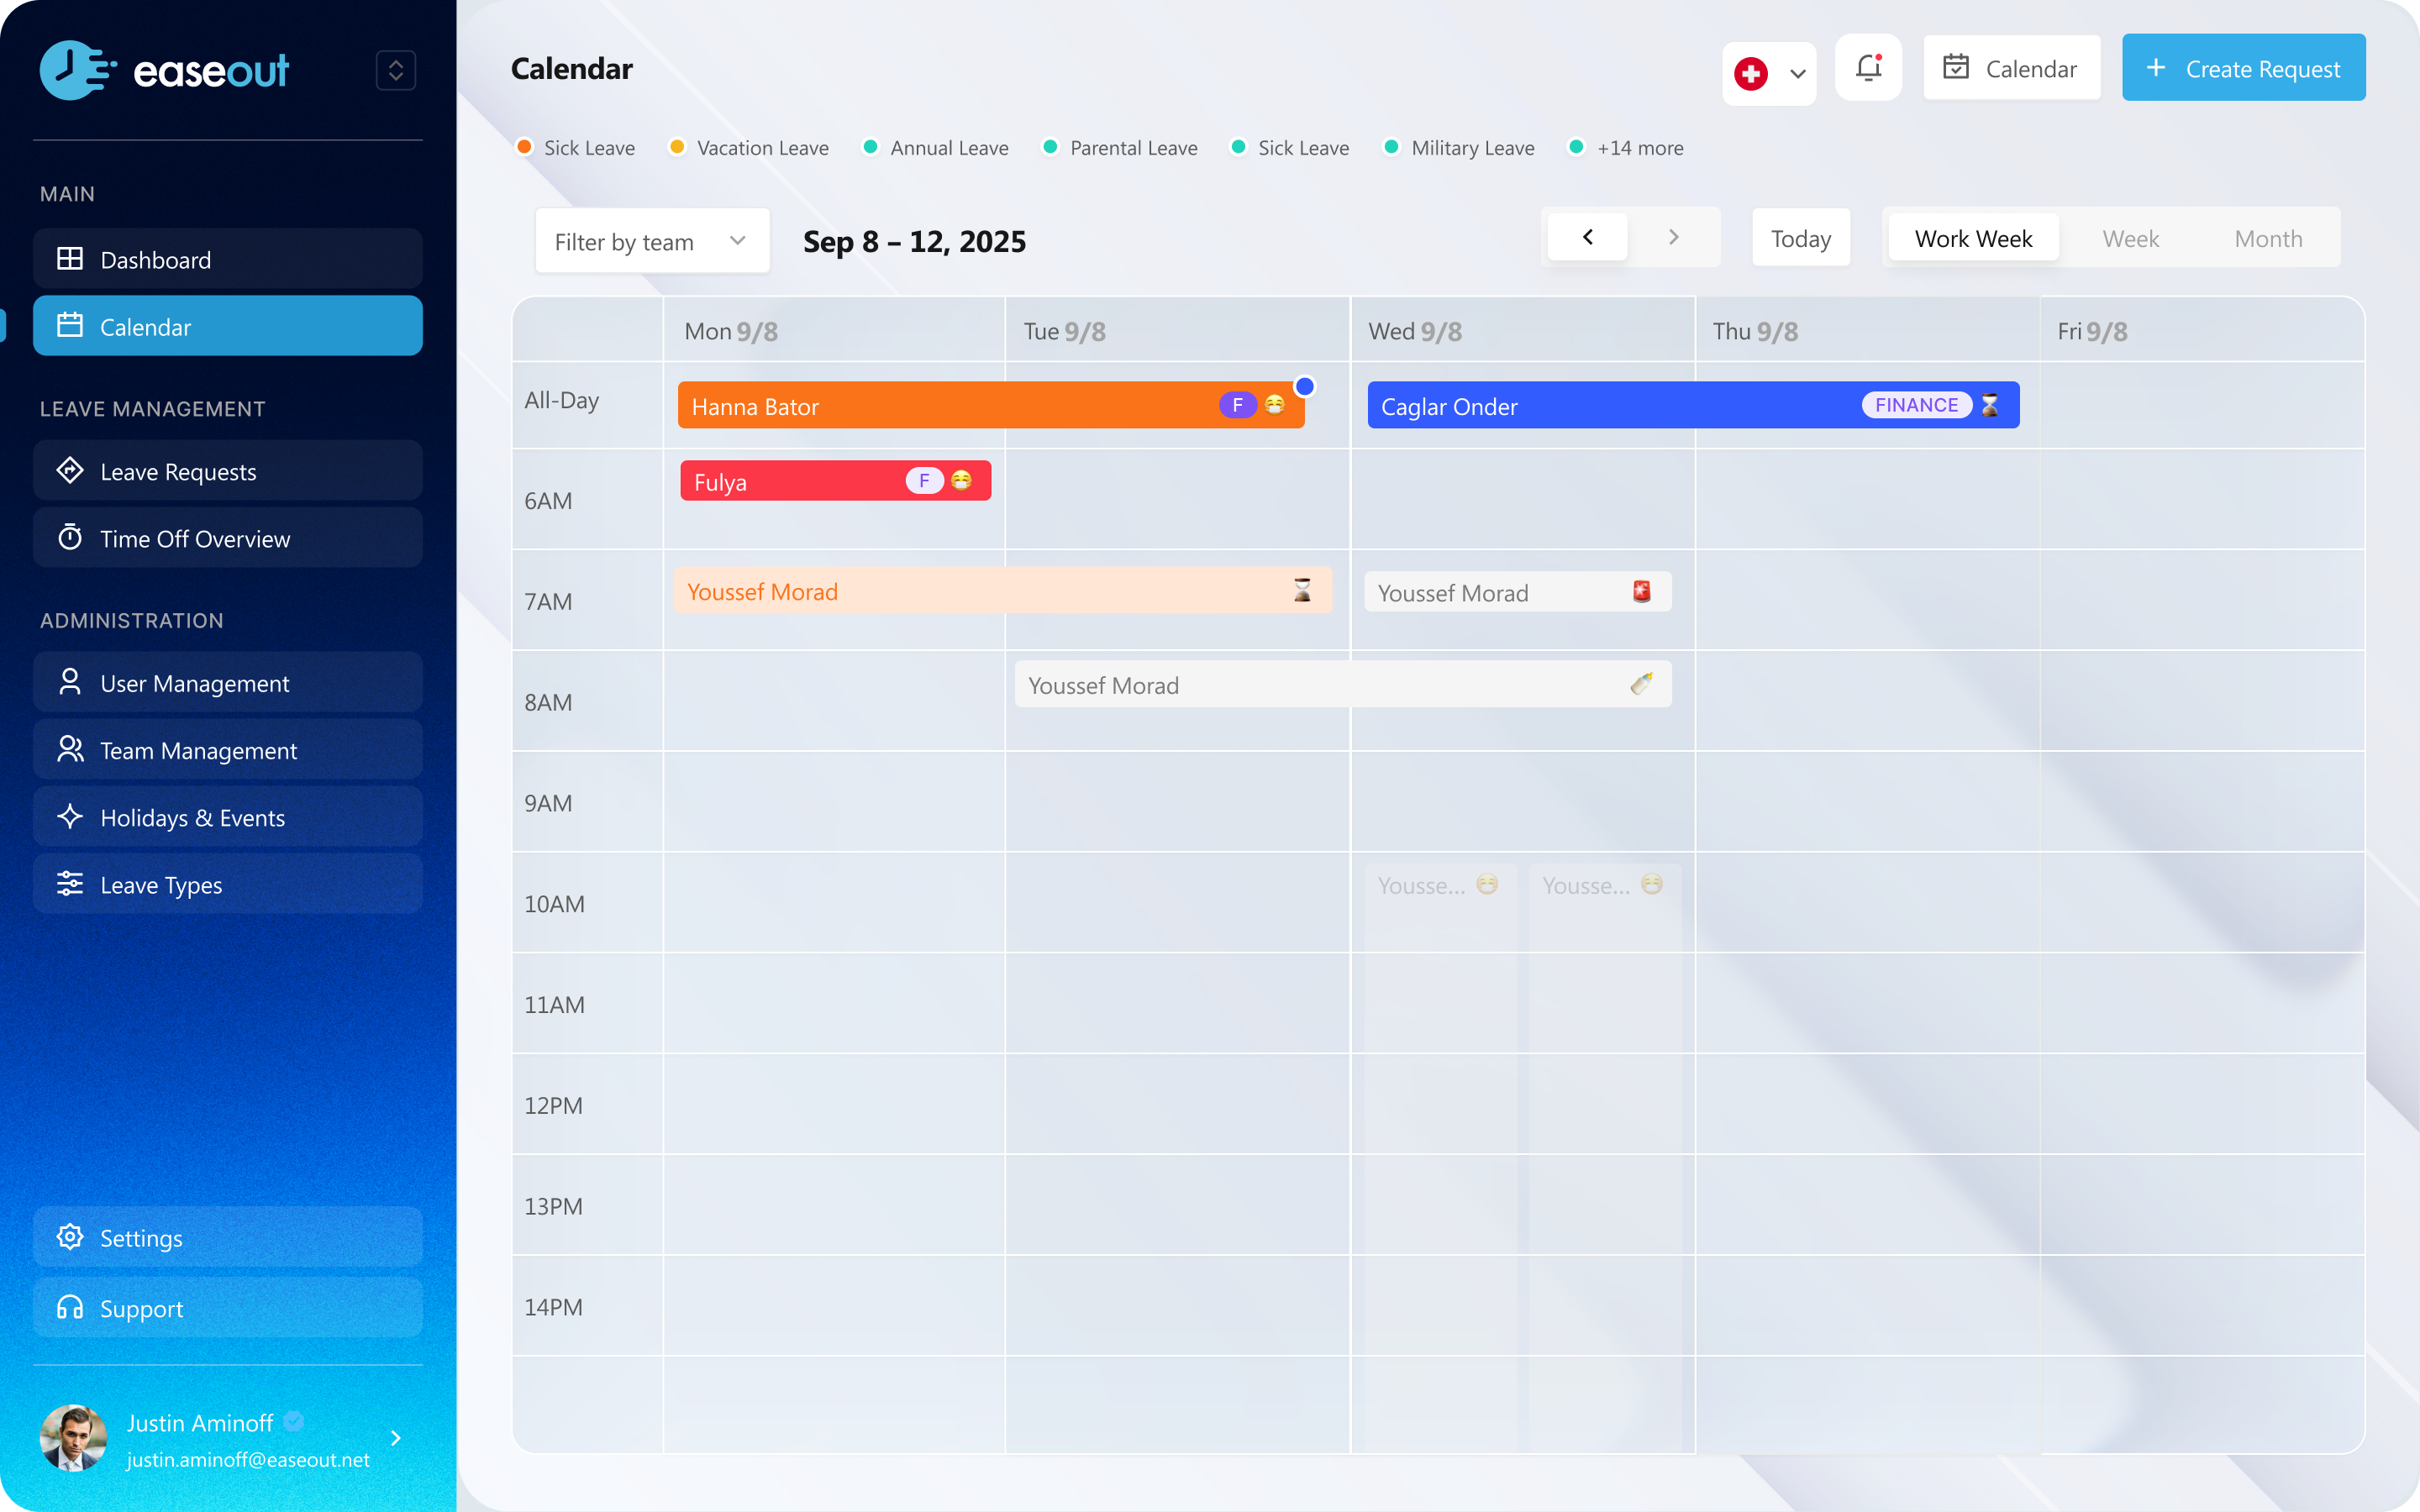The width and height of the screenshot is (2420, 1512).
Task: Open the Filter by team dropdown
Action: pos(652,241)
